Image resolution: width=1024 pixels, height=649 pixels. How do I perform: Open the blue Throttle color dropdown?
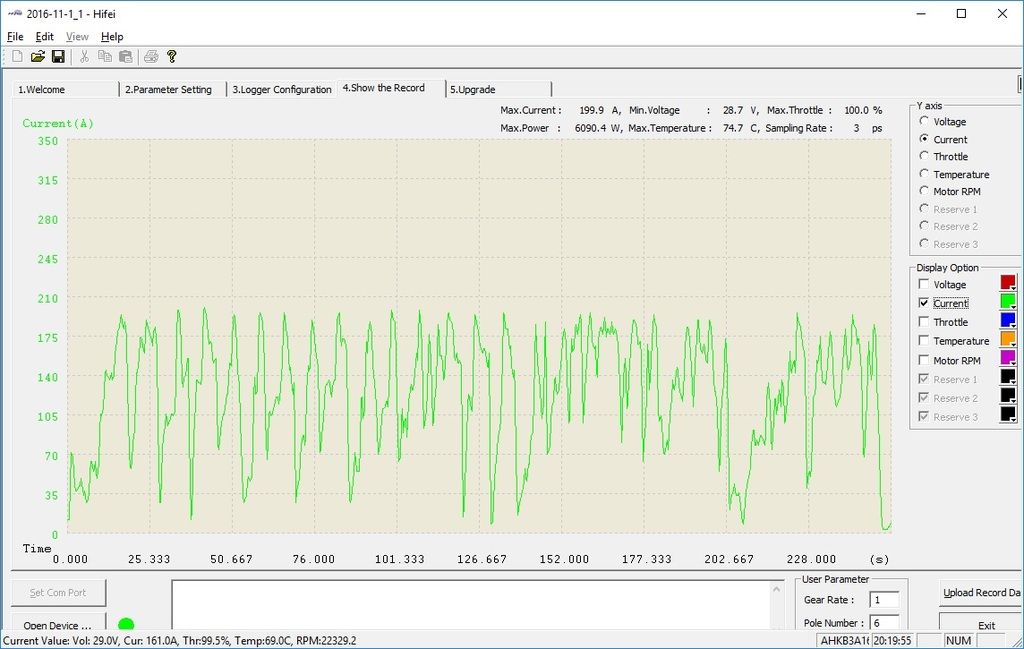coord(1008,321)
